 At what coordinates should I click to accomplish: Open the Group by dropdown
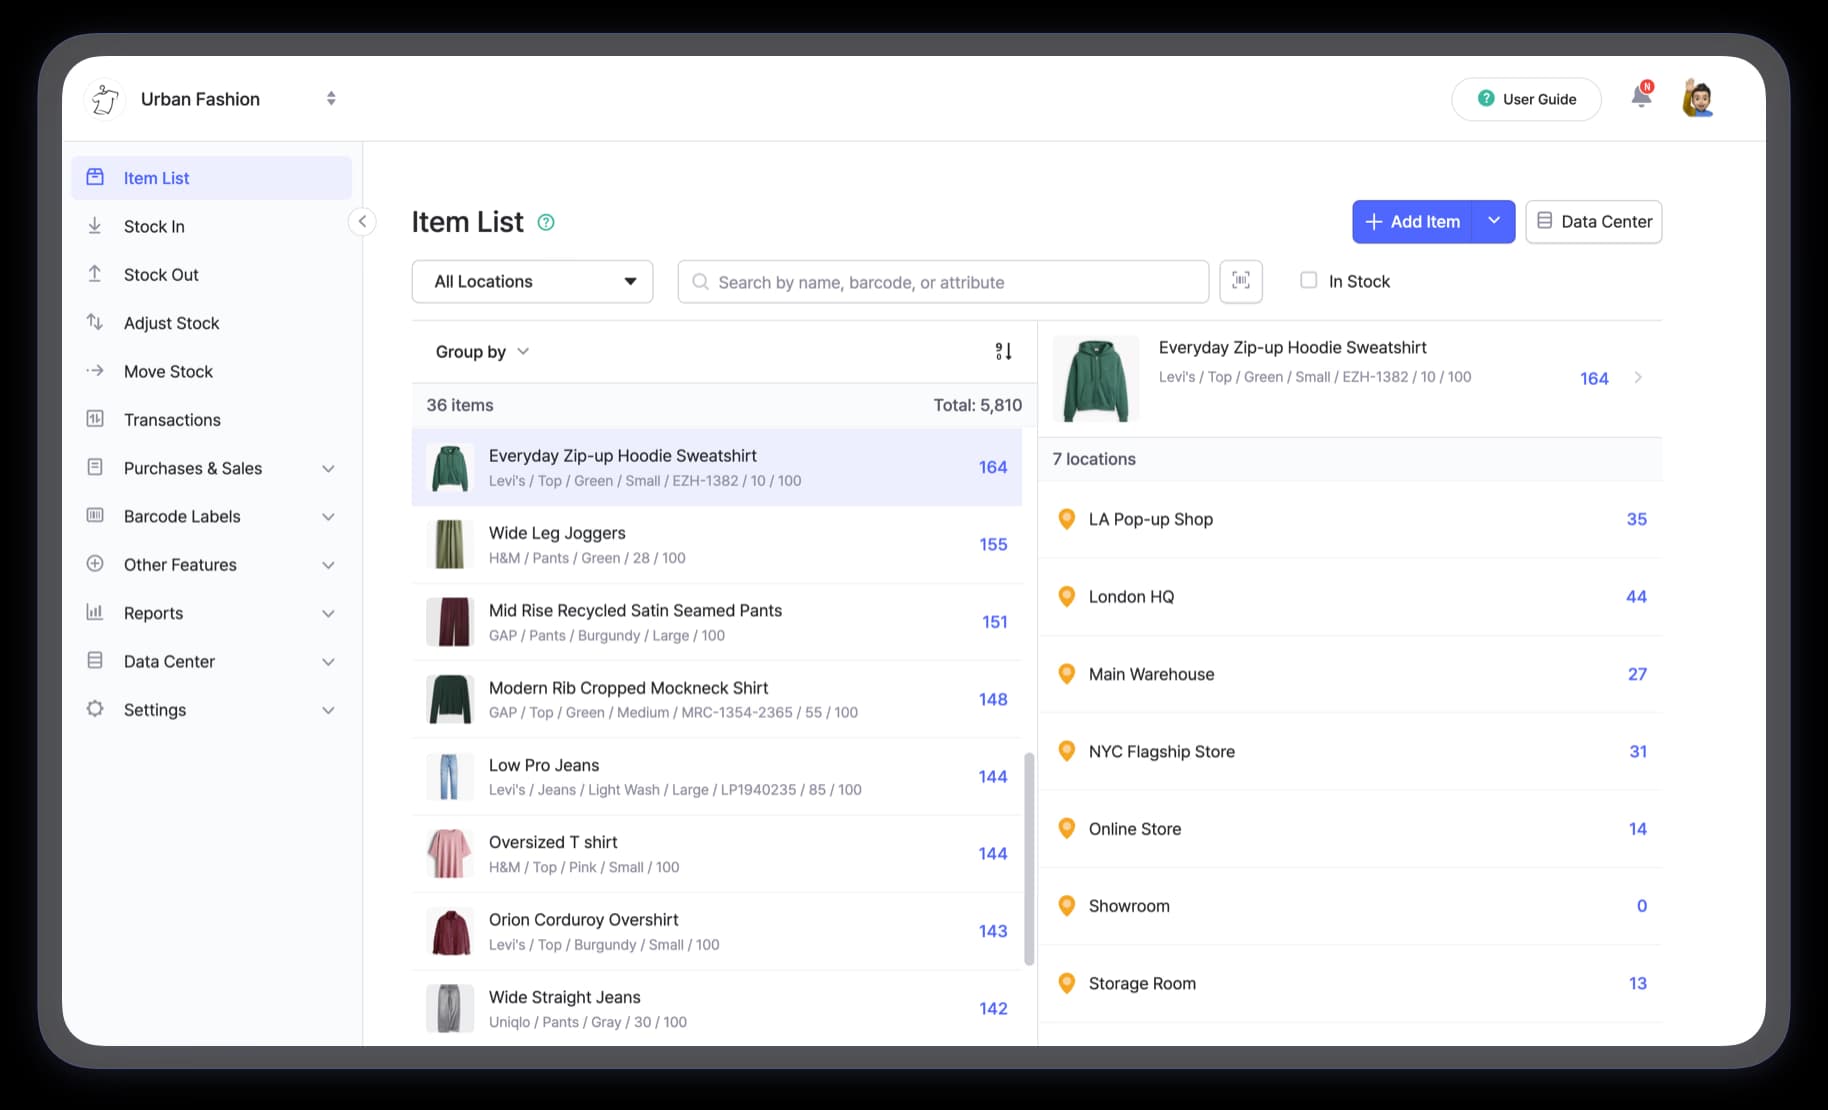(x=482, y=352)
